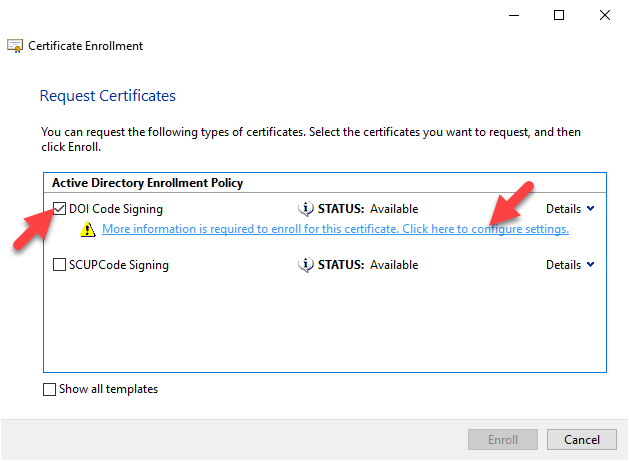Minimize the Certificate Enrollment window
The height and width of the screenshot is (461, 629).
pos(513,15)
